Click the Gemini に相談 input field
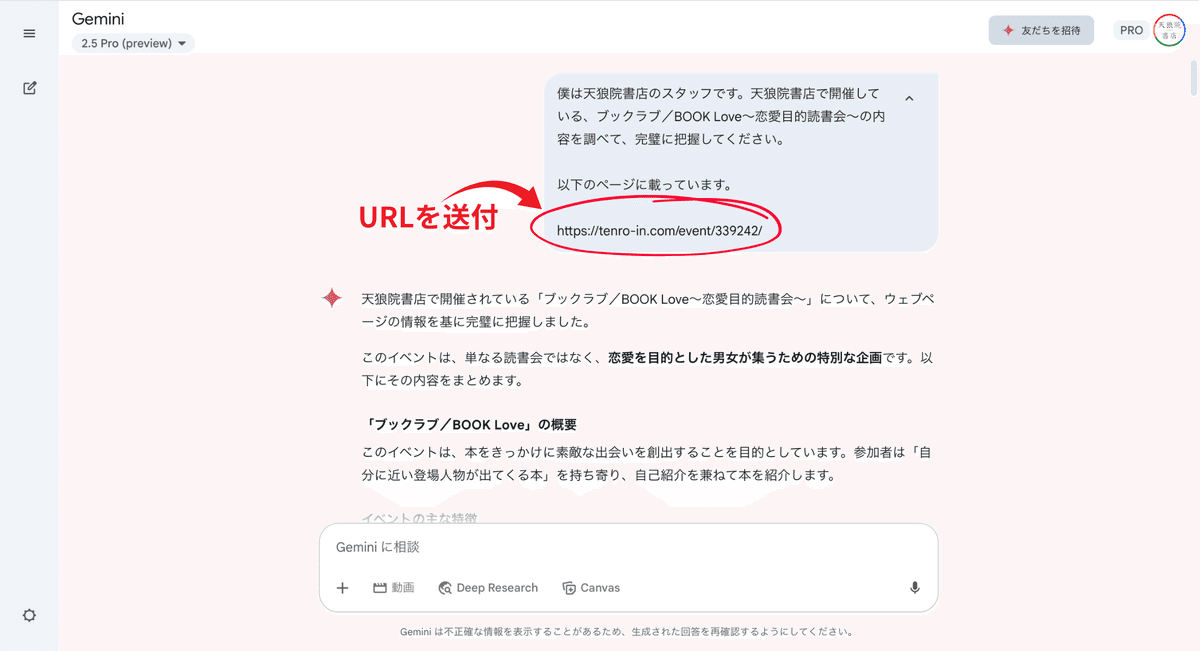 point(628,547)
